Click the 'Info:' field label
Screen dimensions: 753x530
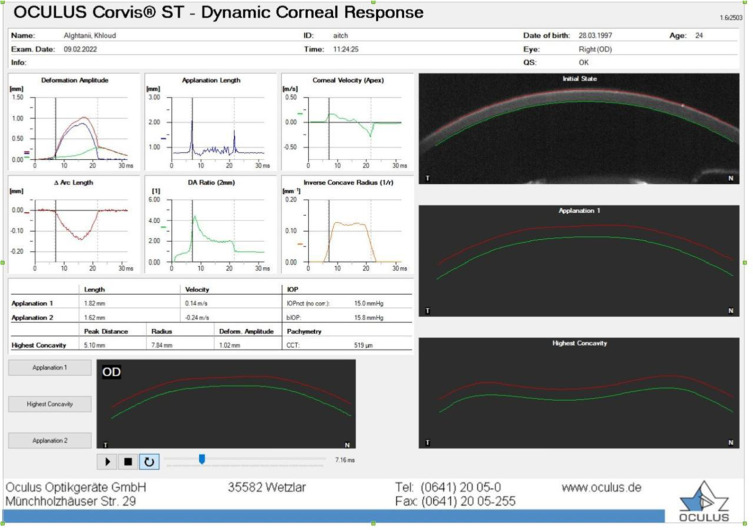pyautogui.click(x=18, y=62)
